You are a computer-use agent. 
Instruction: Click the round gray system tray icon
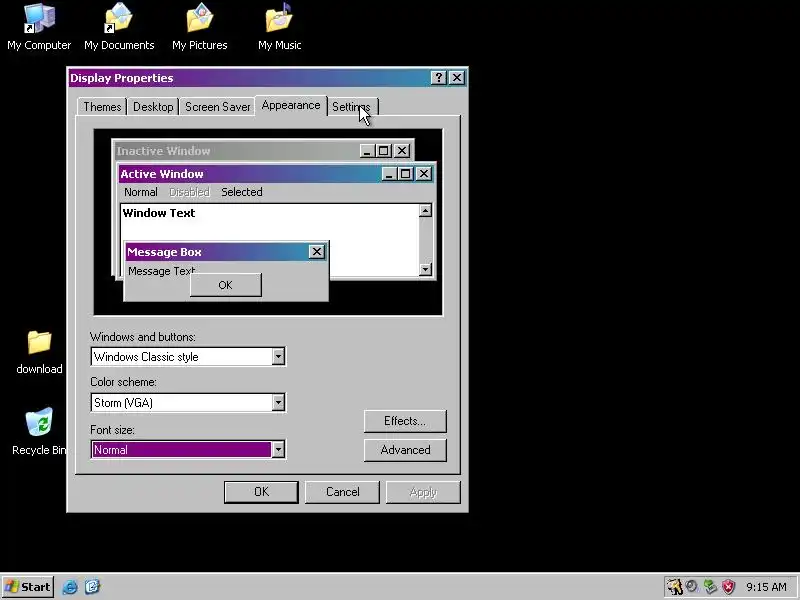(691, 586)
